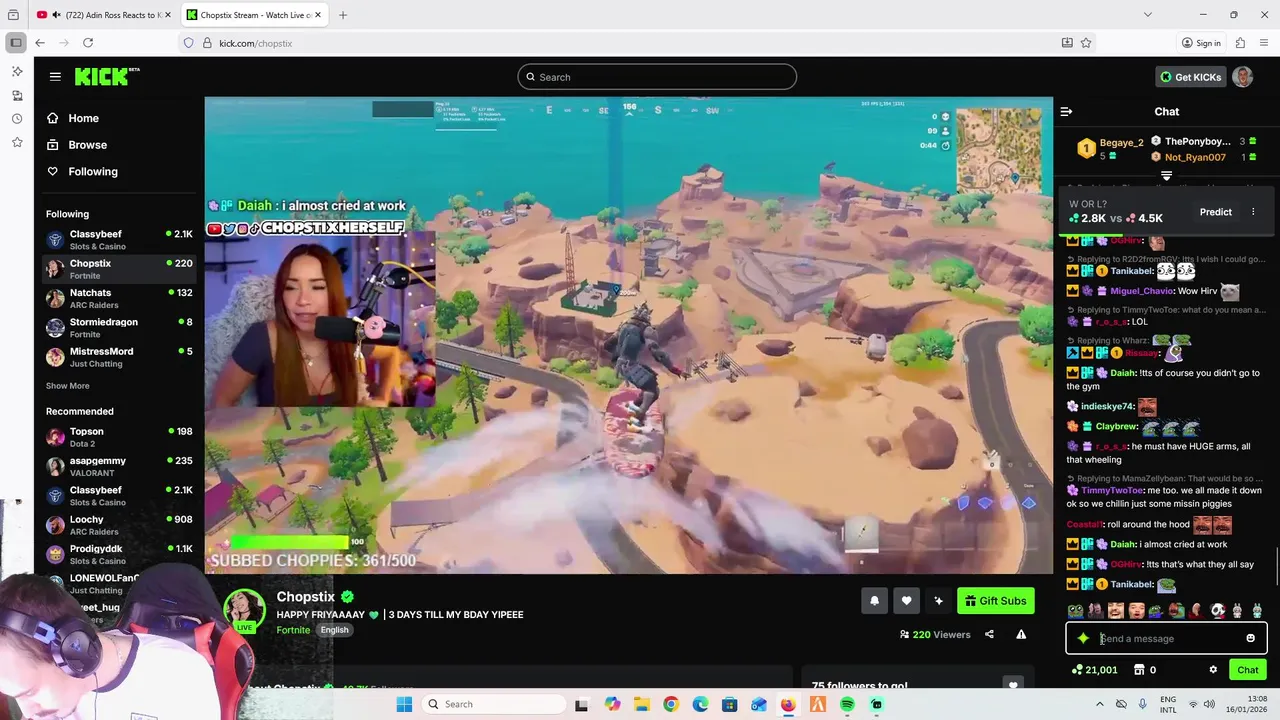Show hidden system tray icons
The height and width of the screenshot is (720, 1280).
click(1100, 704)
